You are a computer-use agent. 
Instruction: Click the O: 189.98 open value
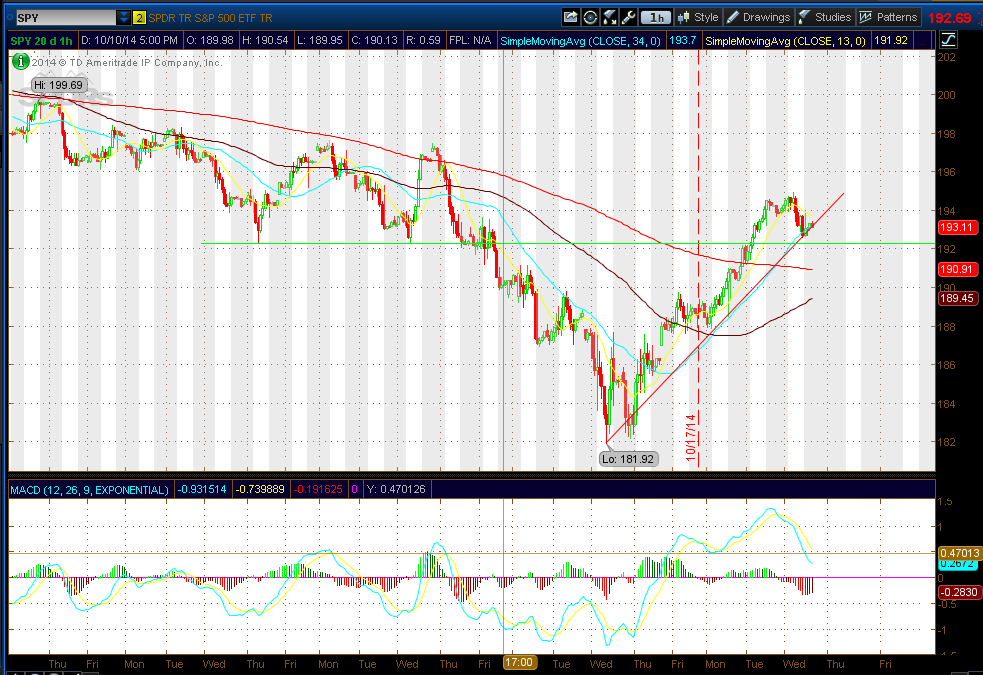[x=210, y=41]
